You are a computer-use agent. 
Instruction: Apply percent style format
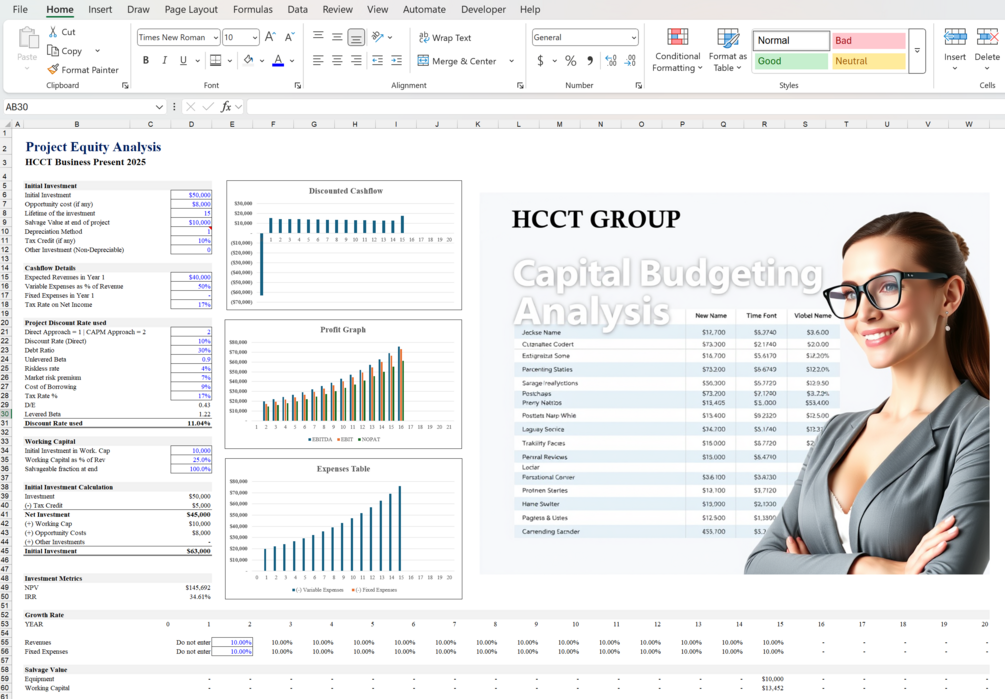click(570, 60)
